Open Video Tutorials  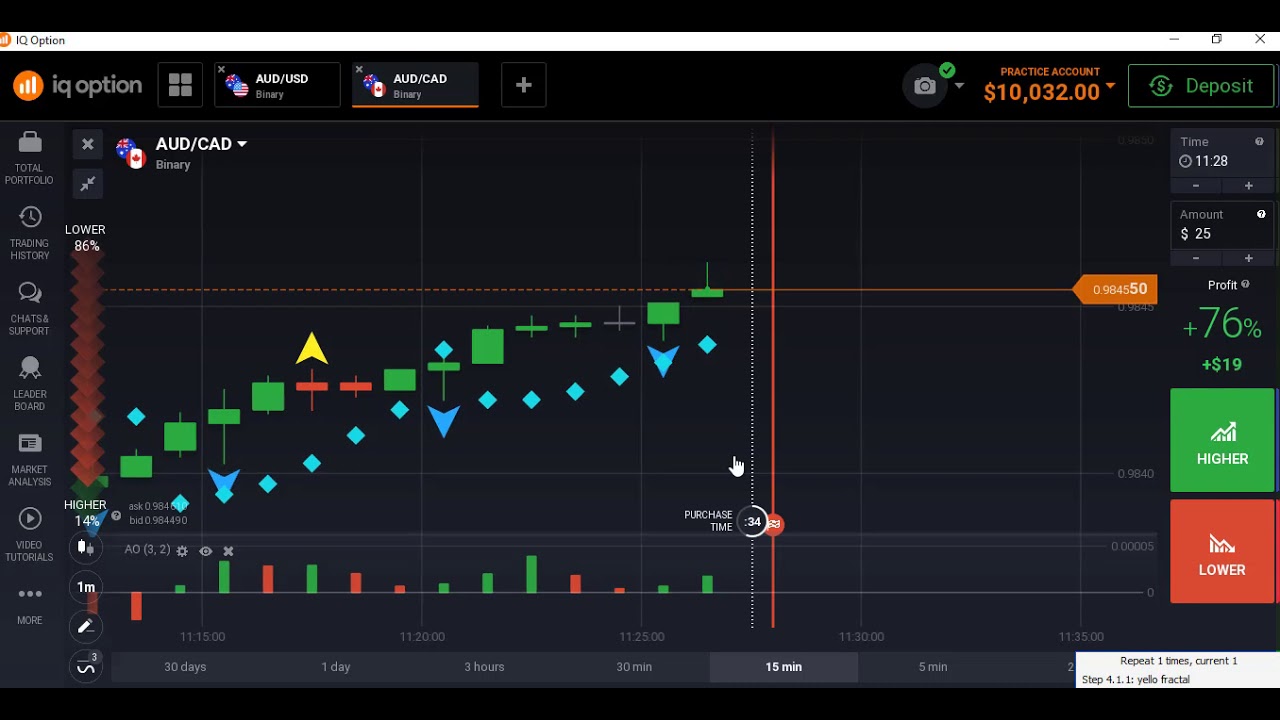(x=29, y=536)
